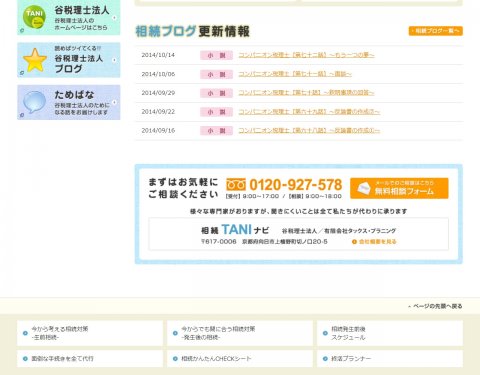Screen dimensions: 480x375
Task: Open the 相続ブログ一覧 orange button
Action: click(x=436, y=31)
